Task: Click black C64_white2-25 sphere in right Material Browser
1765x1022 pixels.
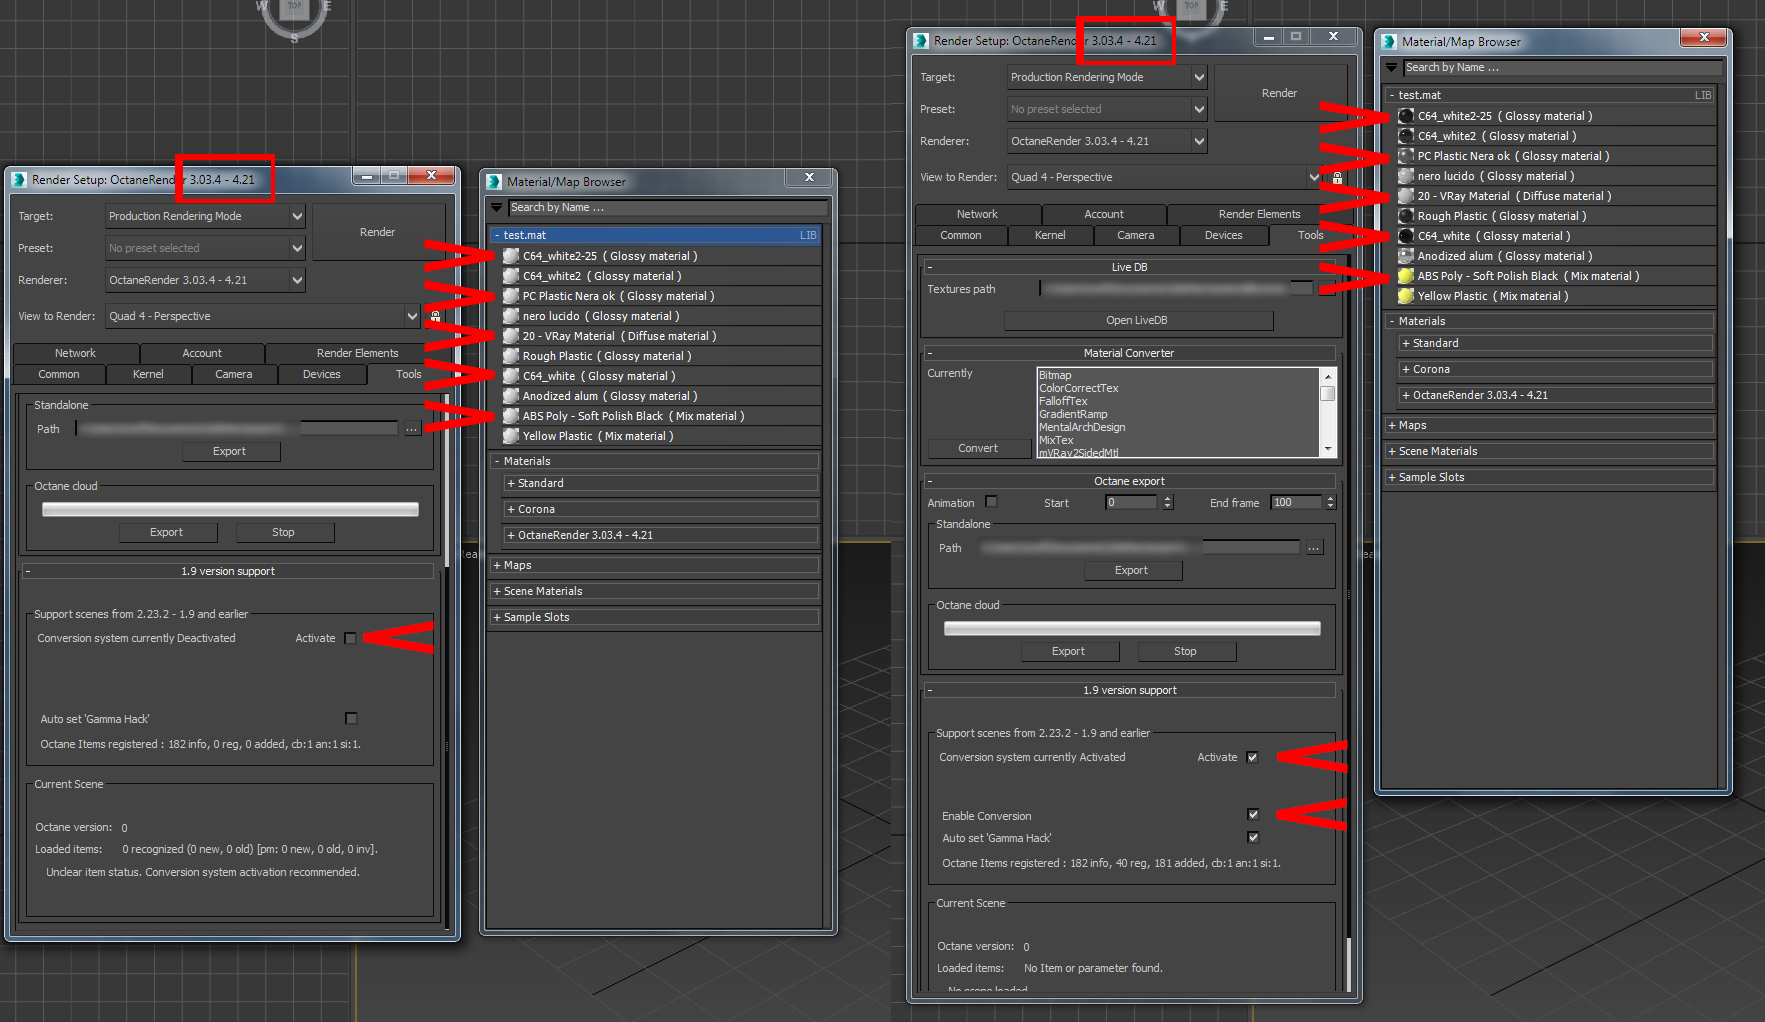Action: coord(1406,116)
